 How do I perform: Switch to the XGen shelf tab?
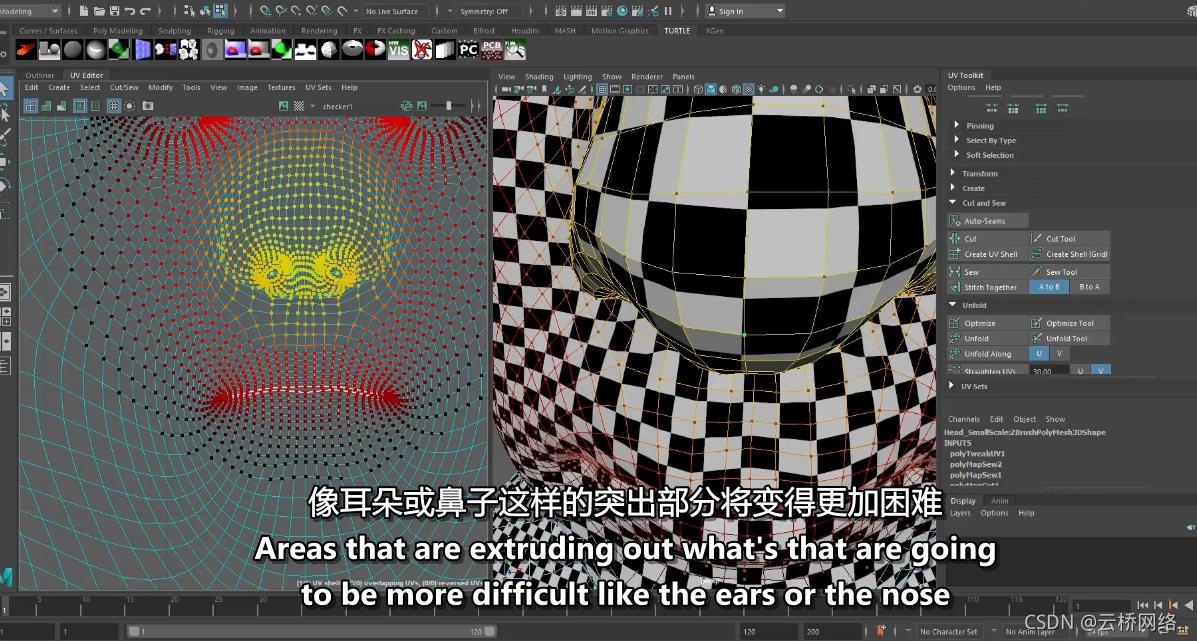(715, 31)
